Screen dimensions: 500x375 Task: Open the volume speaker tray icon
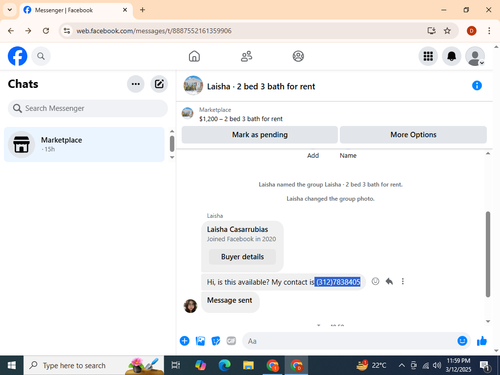click(437, 365)
